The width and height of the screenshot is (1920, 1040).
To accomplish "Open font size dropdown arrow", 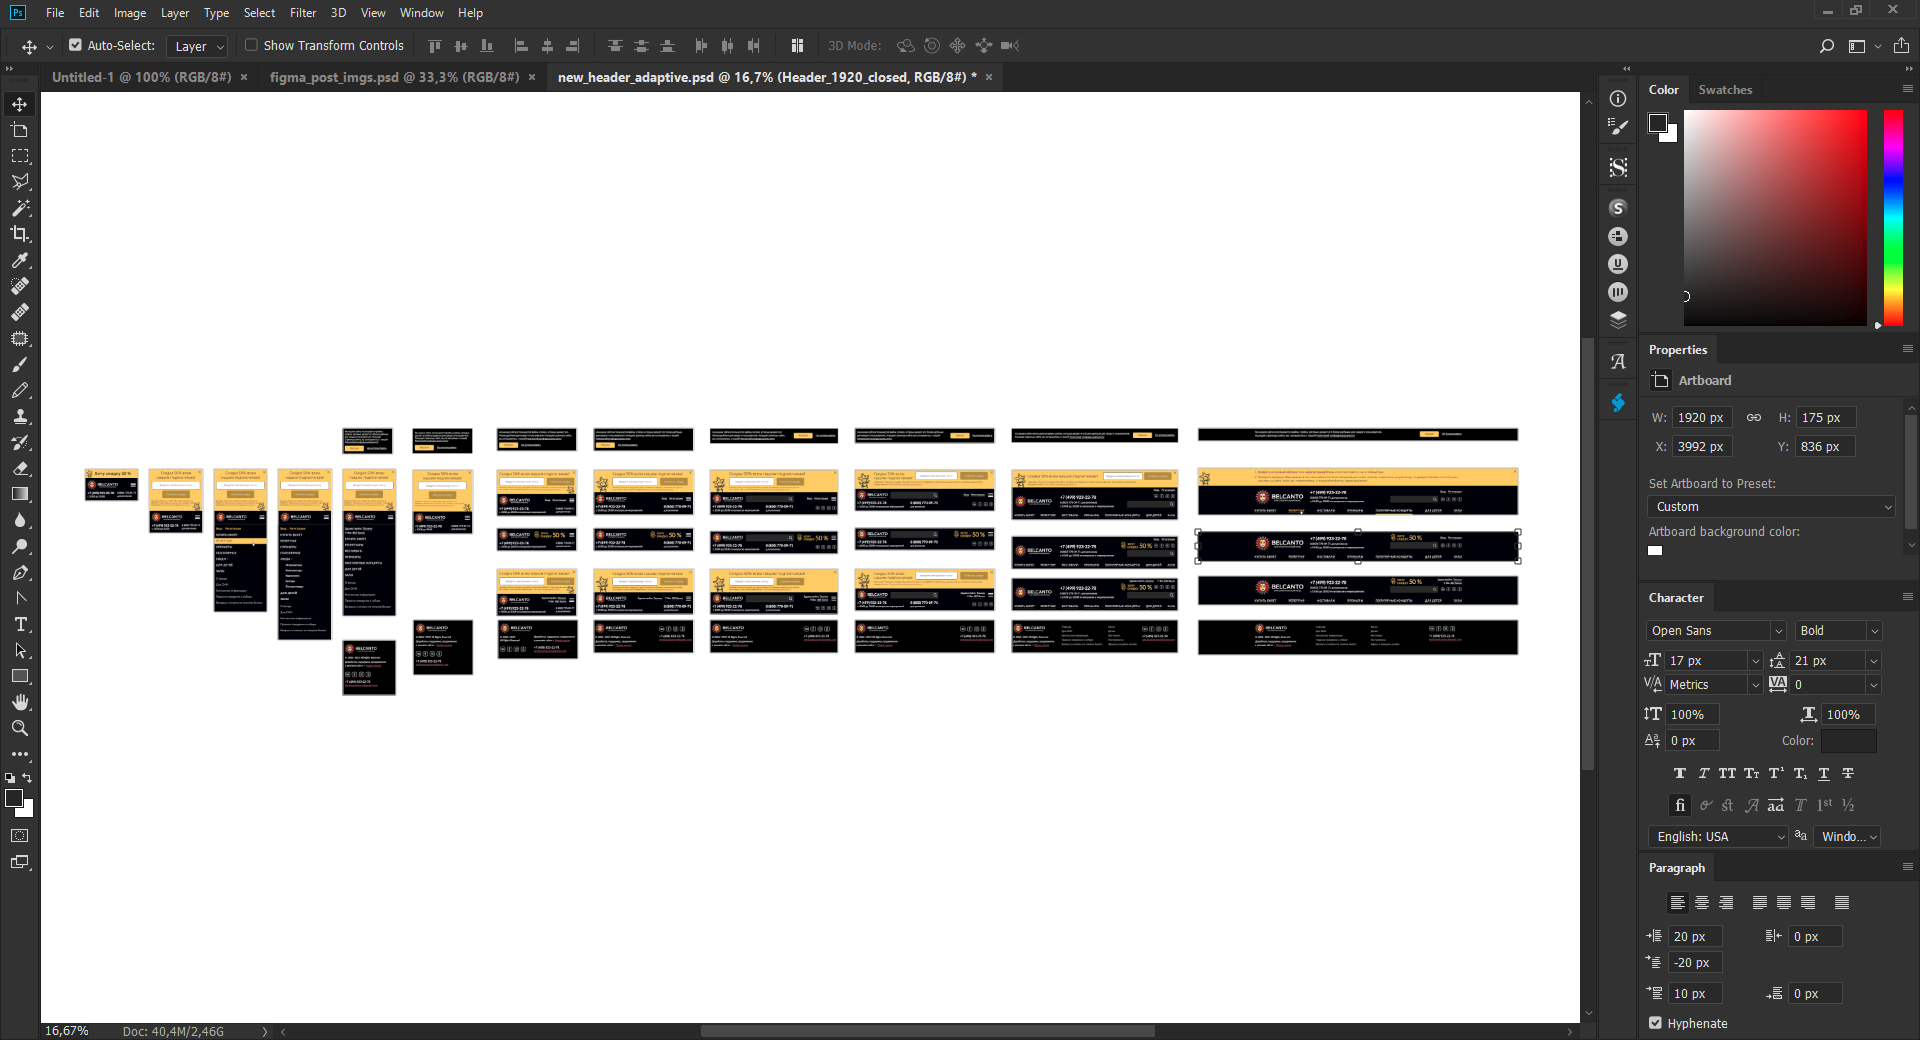I will [1755, 661].
